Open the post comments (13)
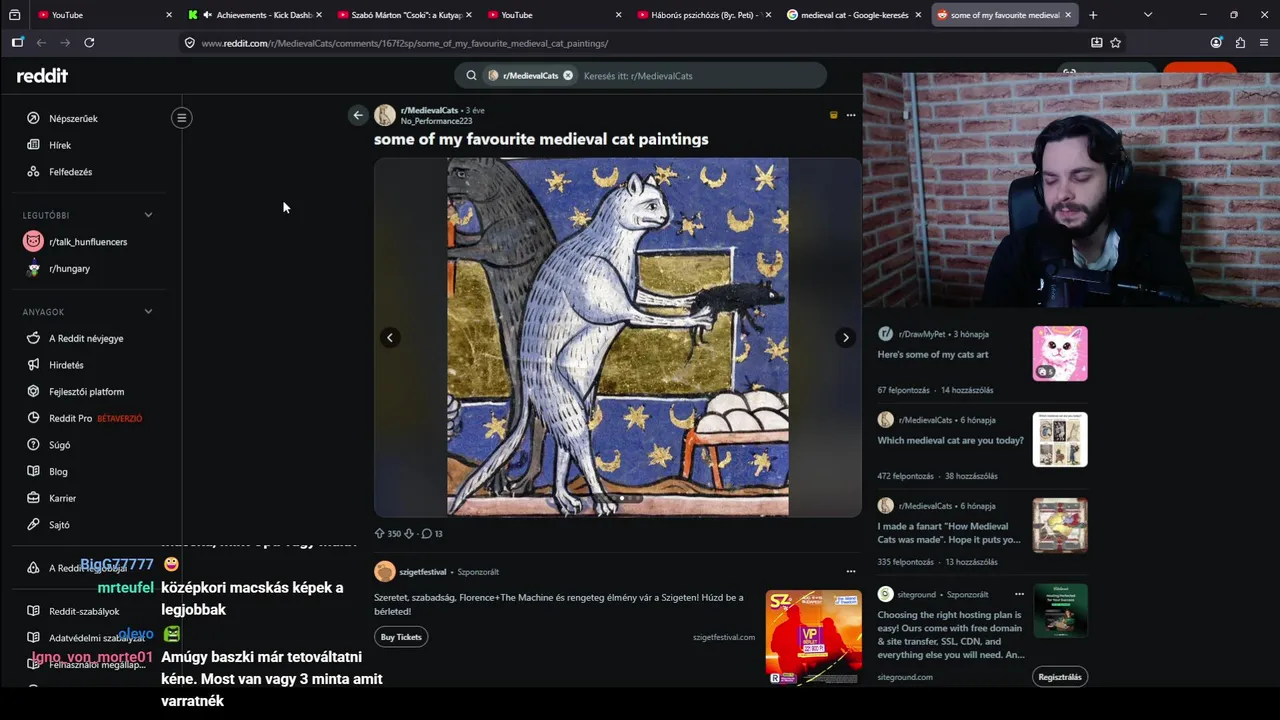The width and height of the screenshot is (1280, 720). coord(432,534)
